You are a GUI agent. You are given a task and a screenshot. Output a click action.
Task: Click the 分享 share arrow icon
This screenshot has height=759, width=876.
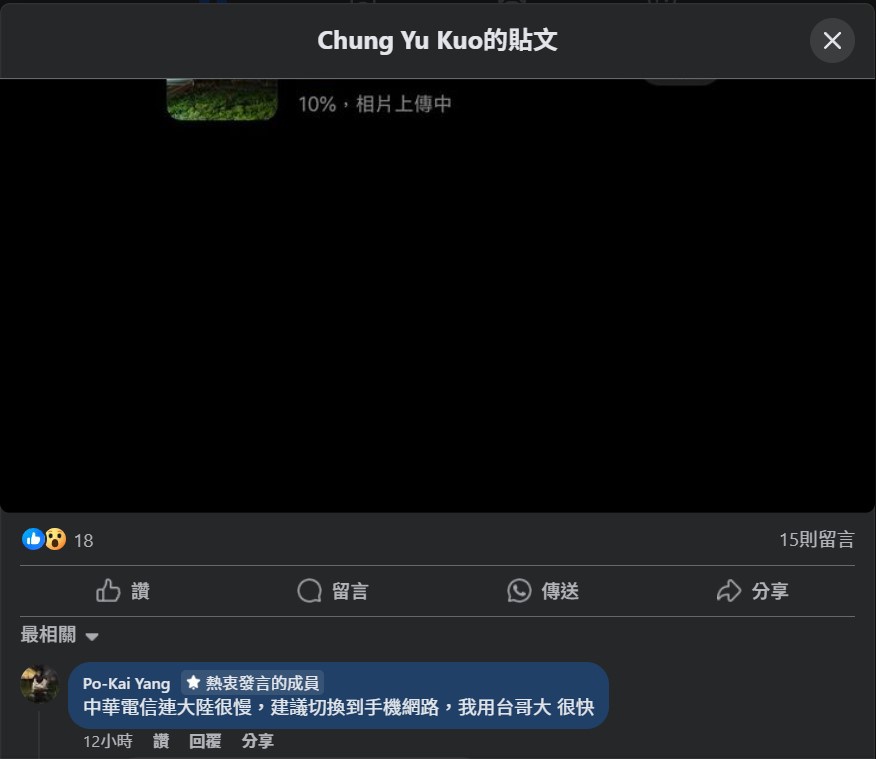pos(729,590)
